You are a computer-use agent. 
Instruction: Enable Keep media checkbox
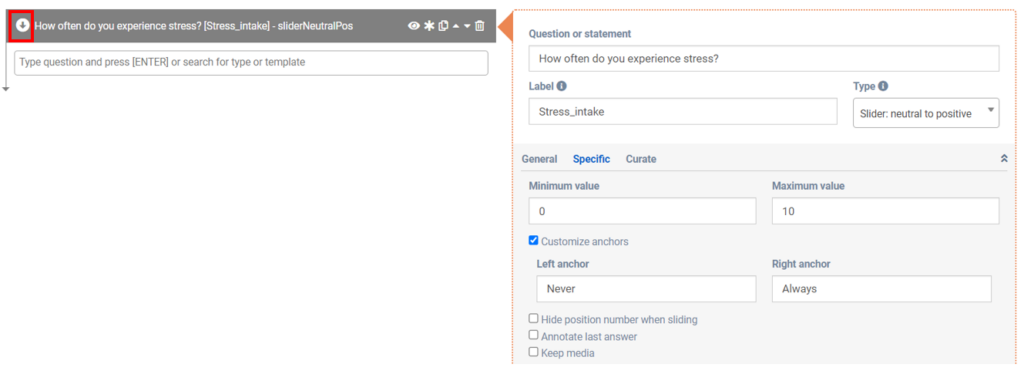(x=534, y=352)
